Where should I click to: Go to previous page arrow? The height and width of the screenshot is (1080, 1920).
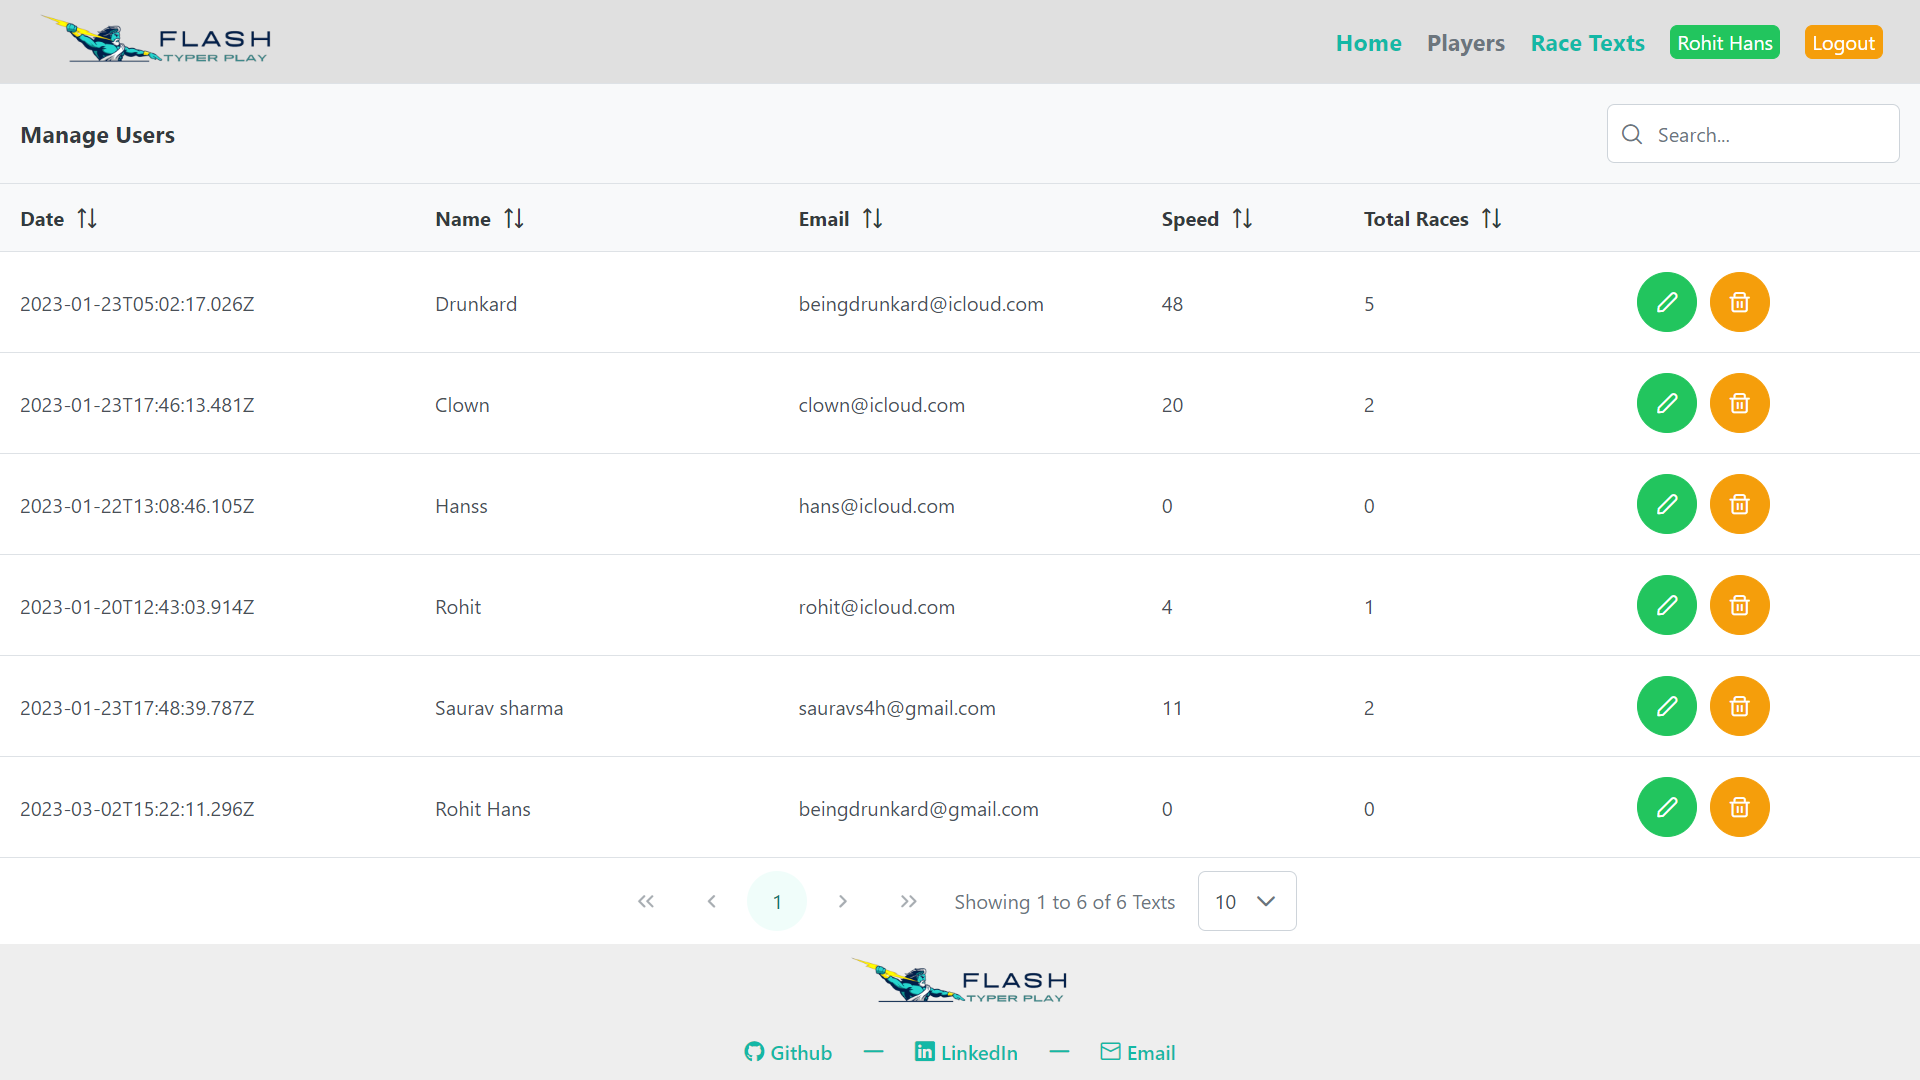(711, 901)
